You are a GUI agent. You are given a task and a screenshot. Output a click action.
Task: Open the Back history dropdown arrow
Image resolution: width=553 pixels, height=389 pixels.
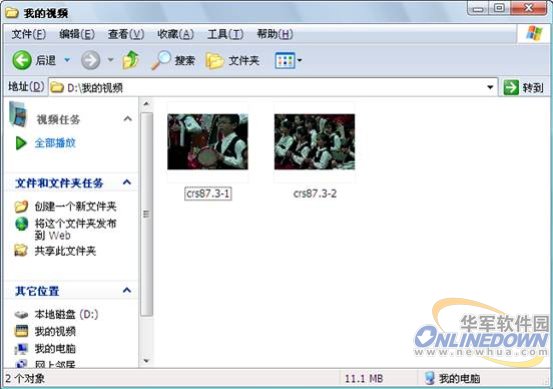[67, 60]
